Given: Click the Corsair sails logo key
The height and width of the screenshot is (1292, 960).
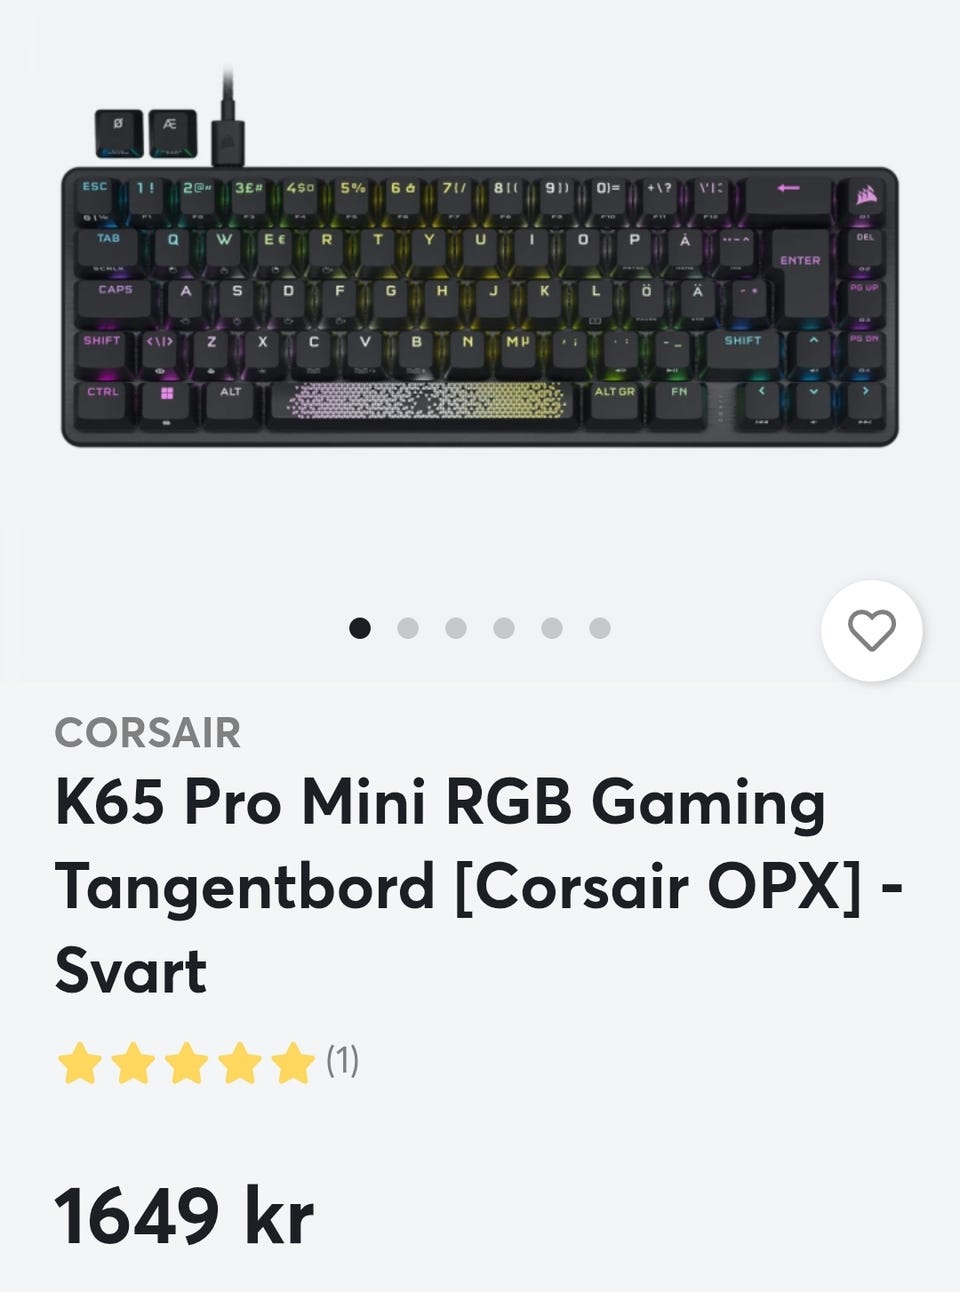Looking at the screenshot, I should click(866, 195).
